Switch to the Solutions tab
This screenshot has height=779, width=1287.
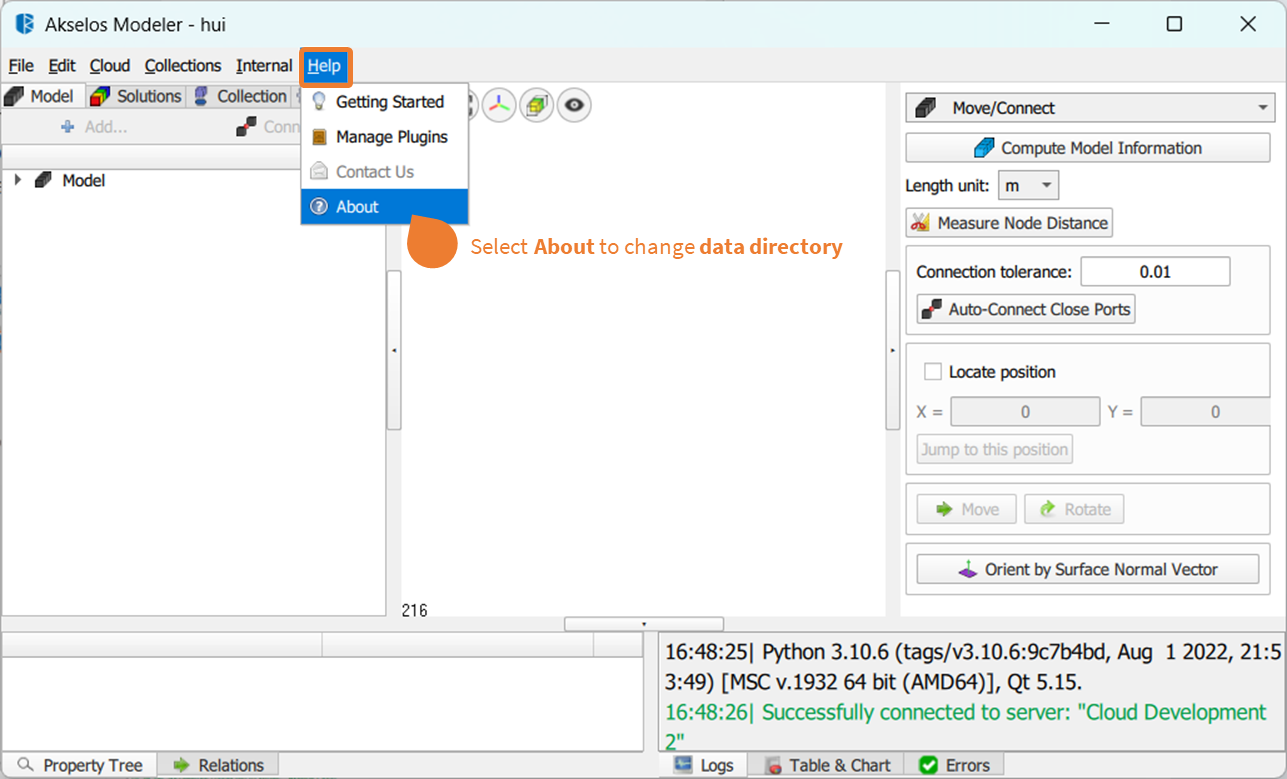coord(135,96)
